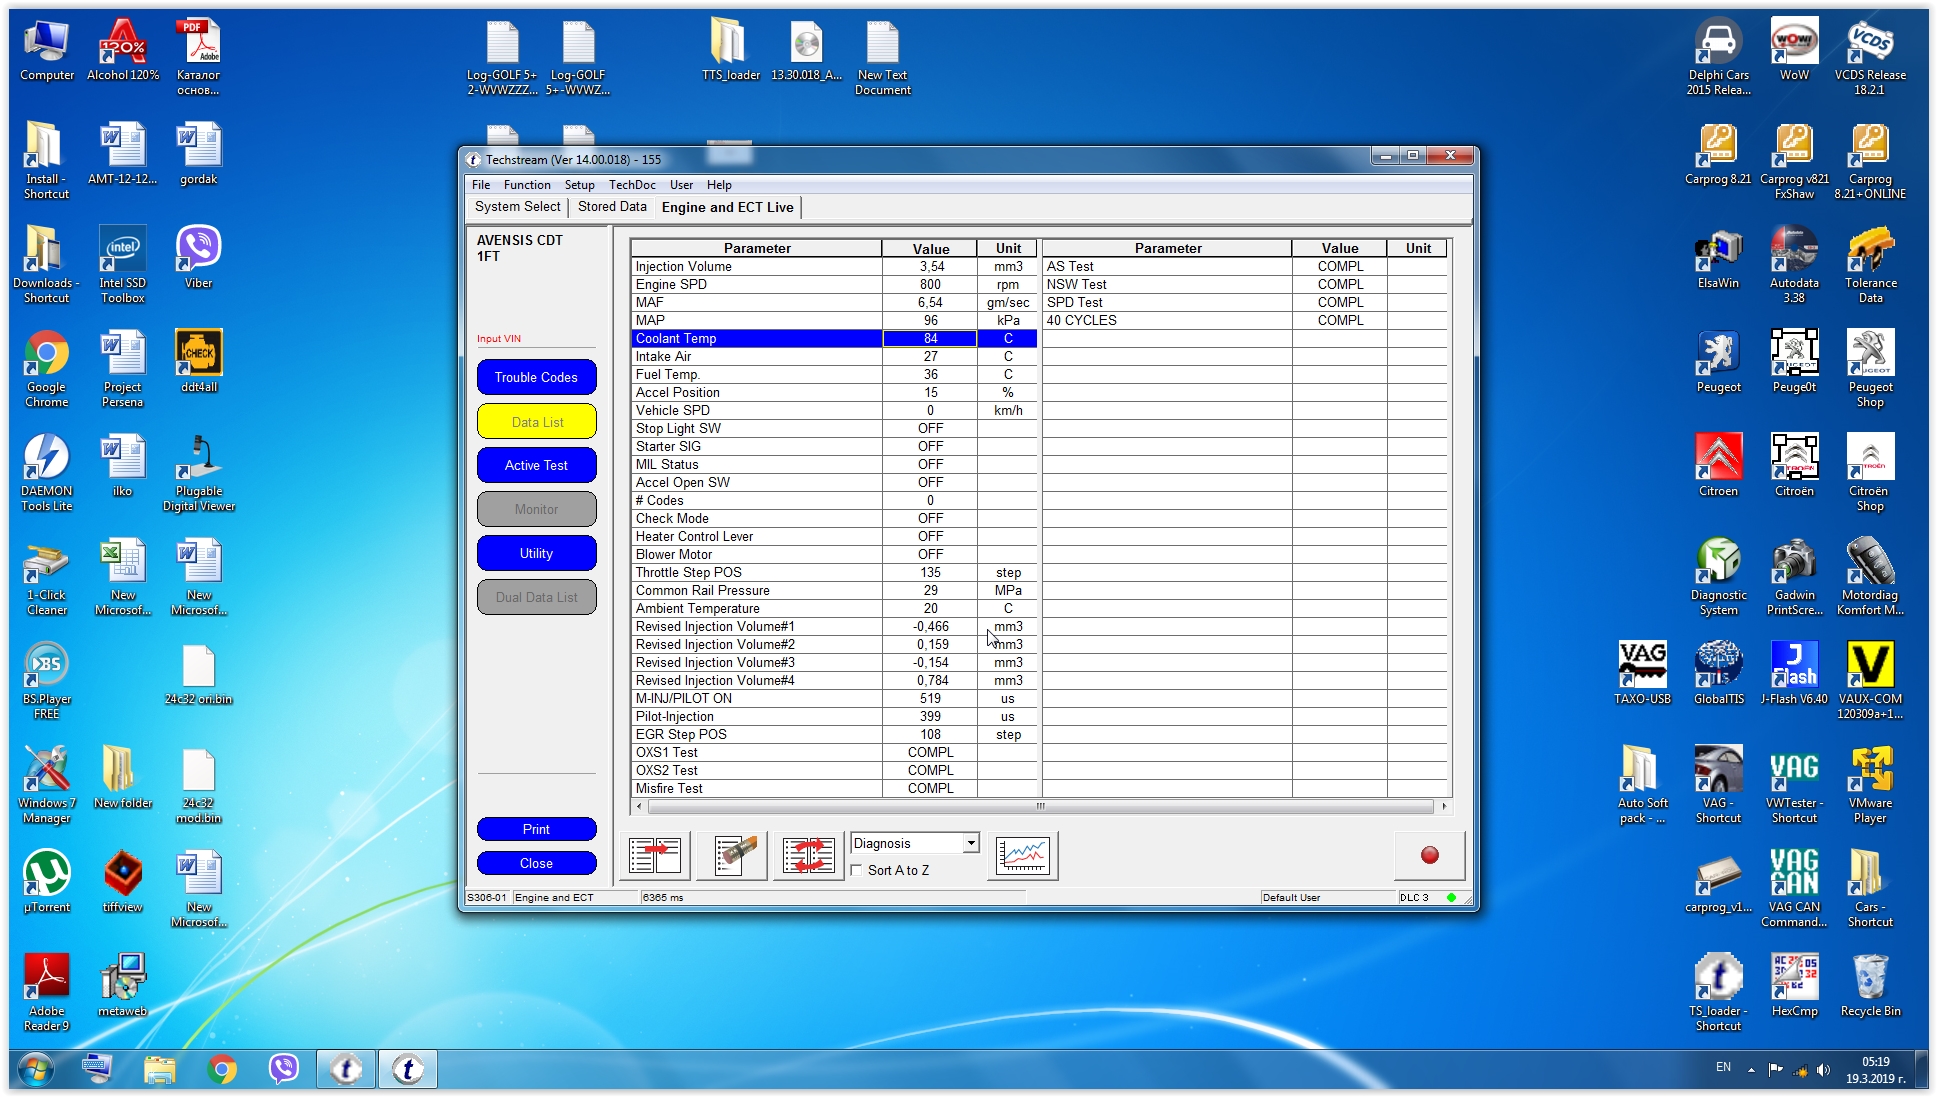Viewport: 1937px width, 1097px height.
Task: Click the Trouble Codes button
Action: click(536, 377)
